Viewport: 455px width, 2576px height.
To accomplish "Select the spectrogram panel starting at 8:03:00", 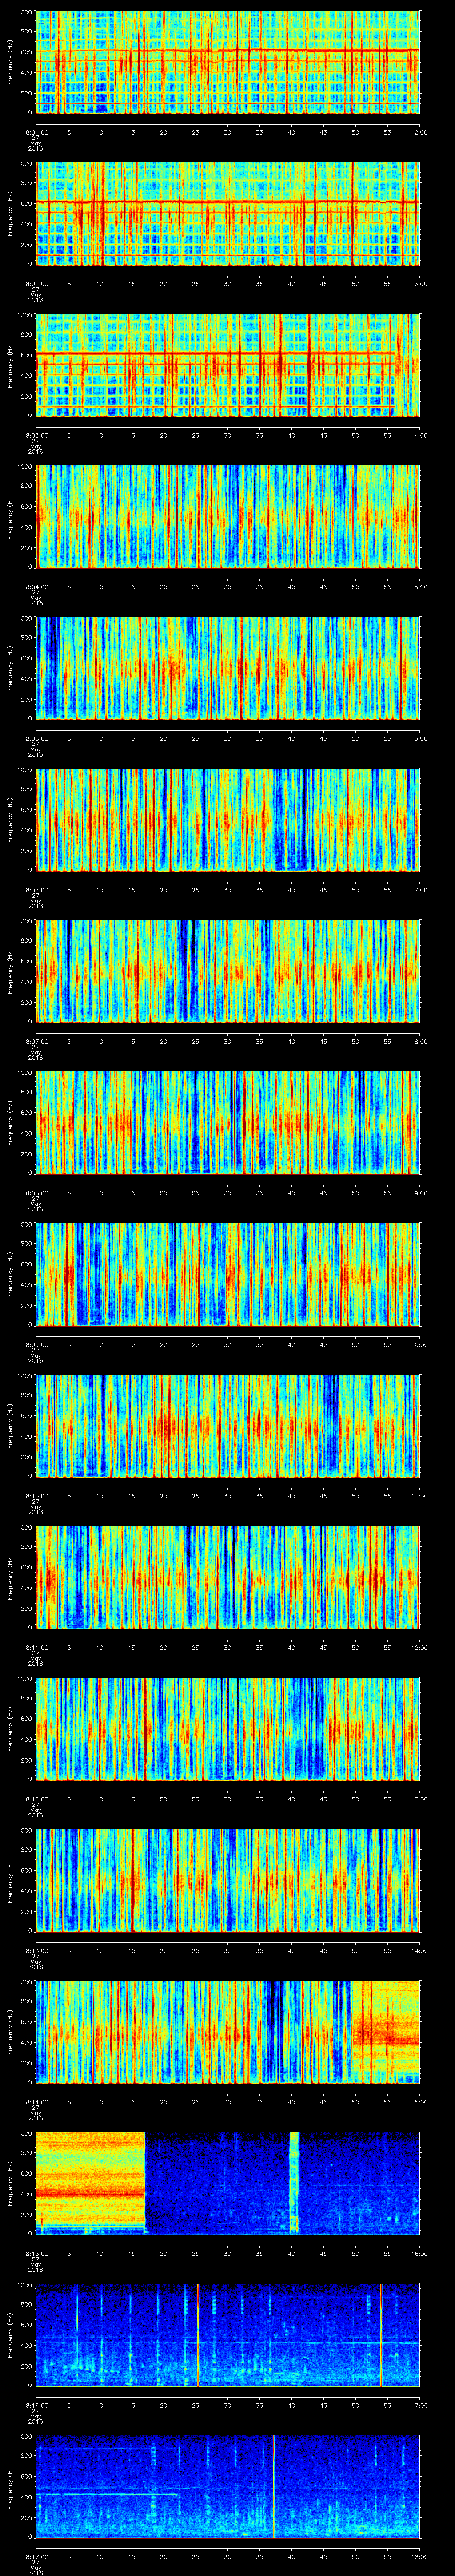I will click(228, 366).
